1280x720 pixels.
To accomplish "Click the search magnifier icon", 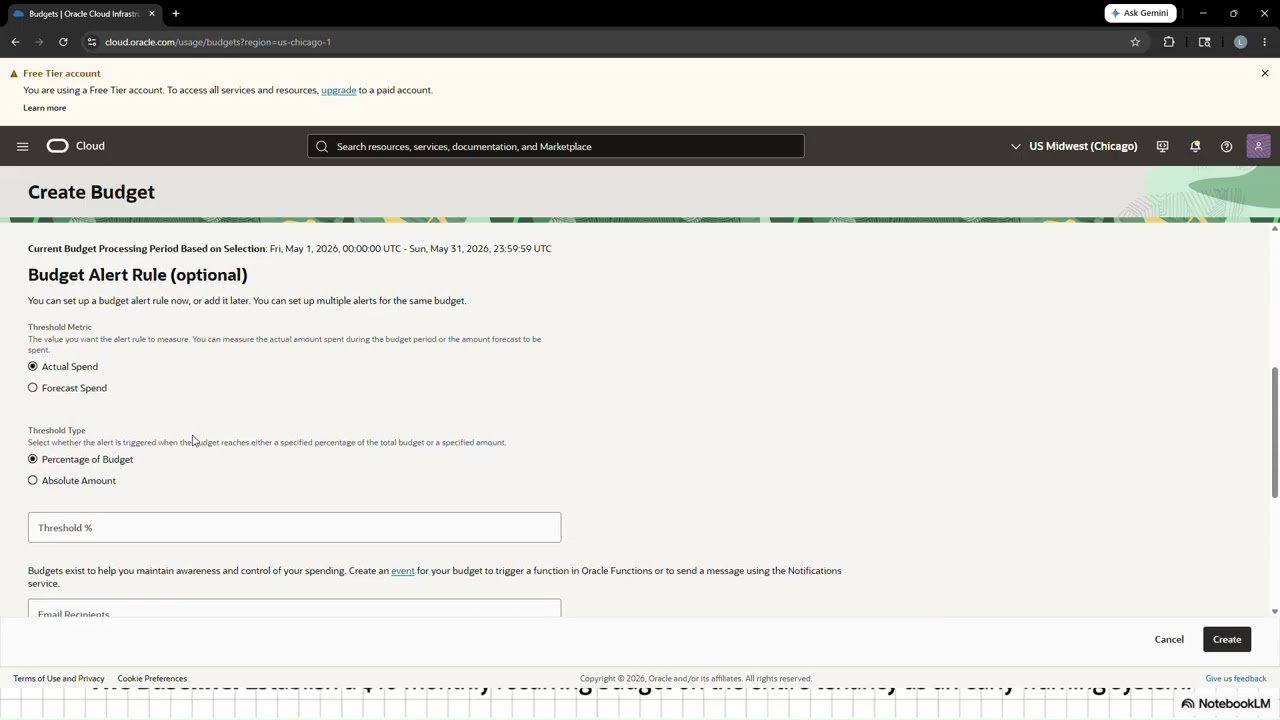I will coord(322,146).
